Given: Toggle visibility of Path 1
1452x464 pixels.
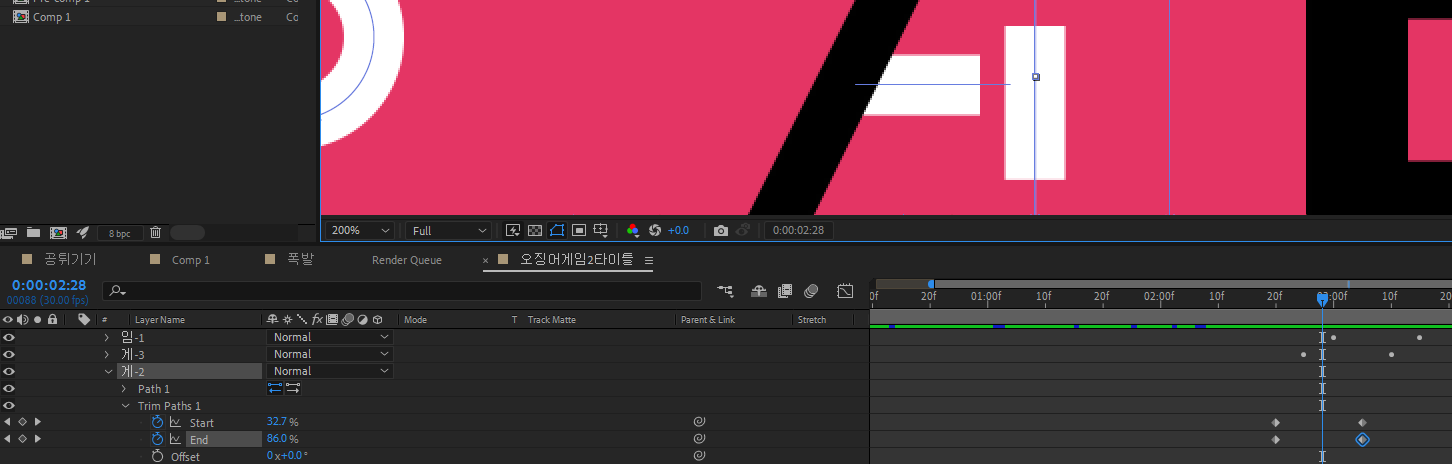Looking at the screenshot, I should 9,388.
